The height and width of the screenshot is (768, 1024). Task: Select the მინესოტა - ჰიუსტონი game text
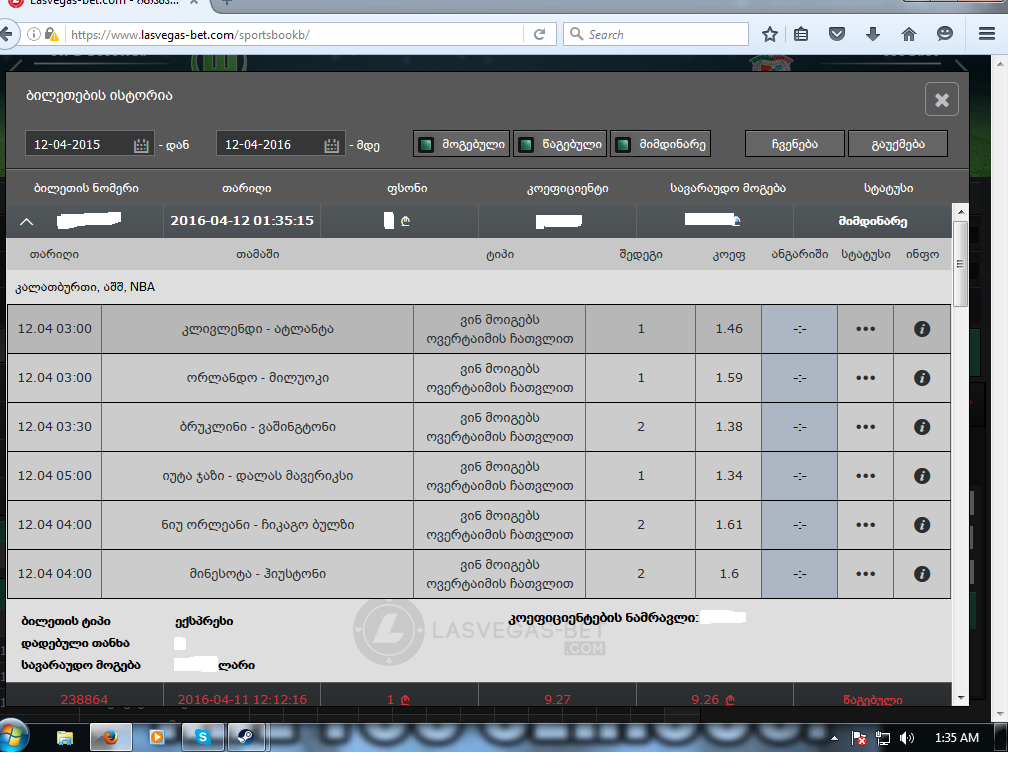258,574
